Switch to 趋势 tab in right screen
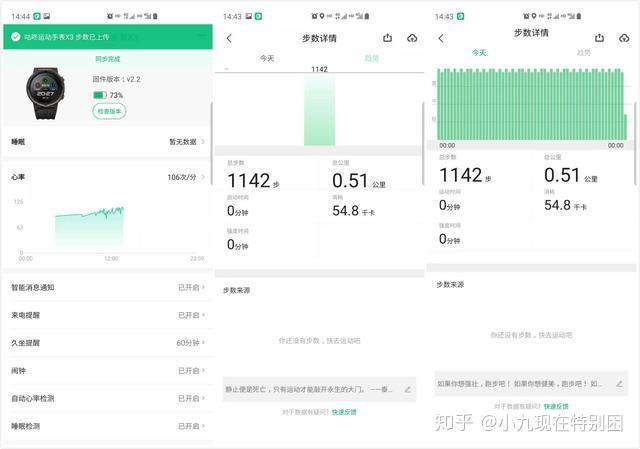640x449 pixels. (x=583, y=53)
